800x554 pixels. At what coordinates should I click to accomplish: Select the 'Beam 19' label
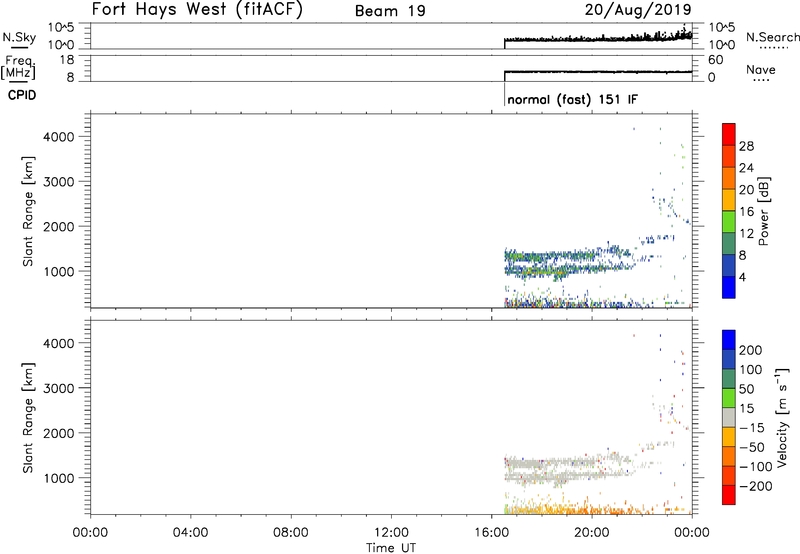(390, 11)
